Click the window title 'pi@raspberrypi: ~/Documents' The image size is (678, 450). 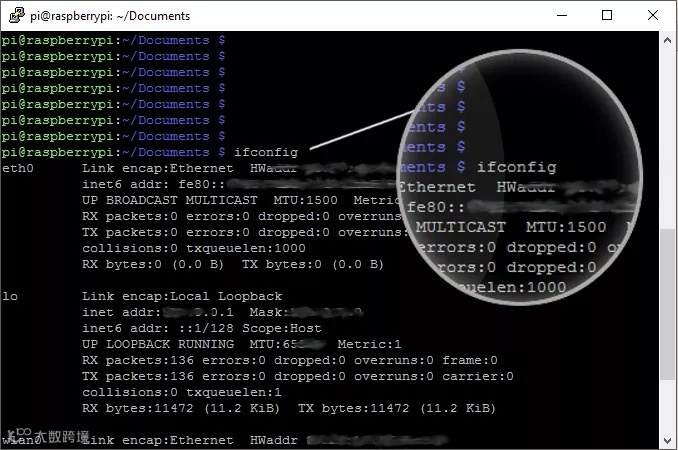tap(110, 16)
